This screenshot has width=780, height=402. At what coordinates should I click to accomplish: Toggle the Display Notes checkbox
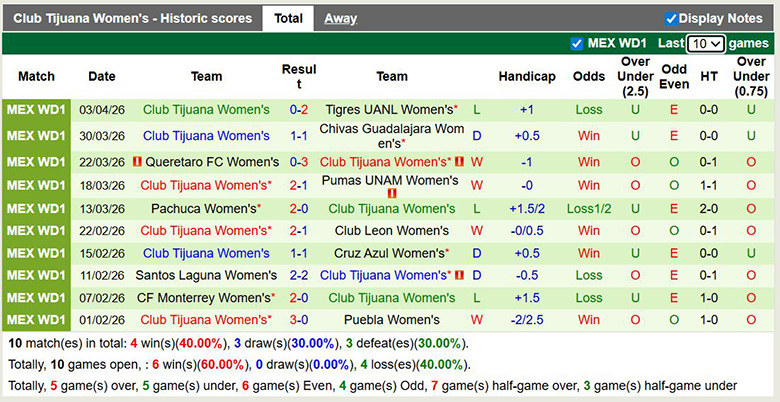(671, 18)
